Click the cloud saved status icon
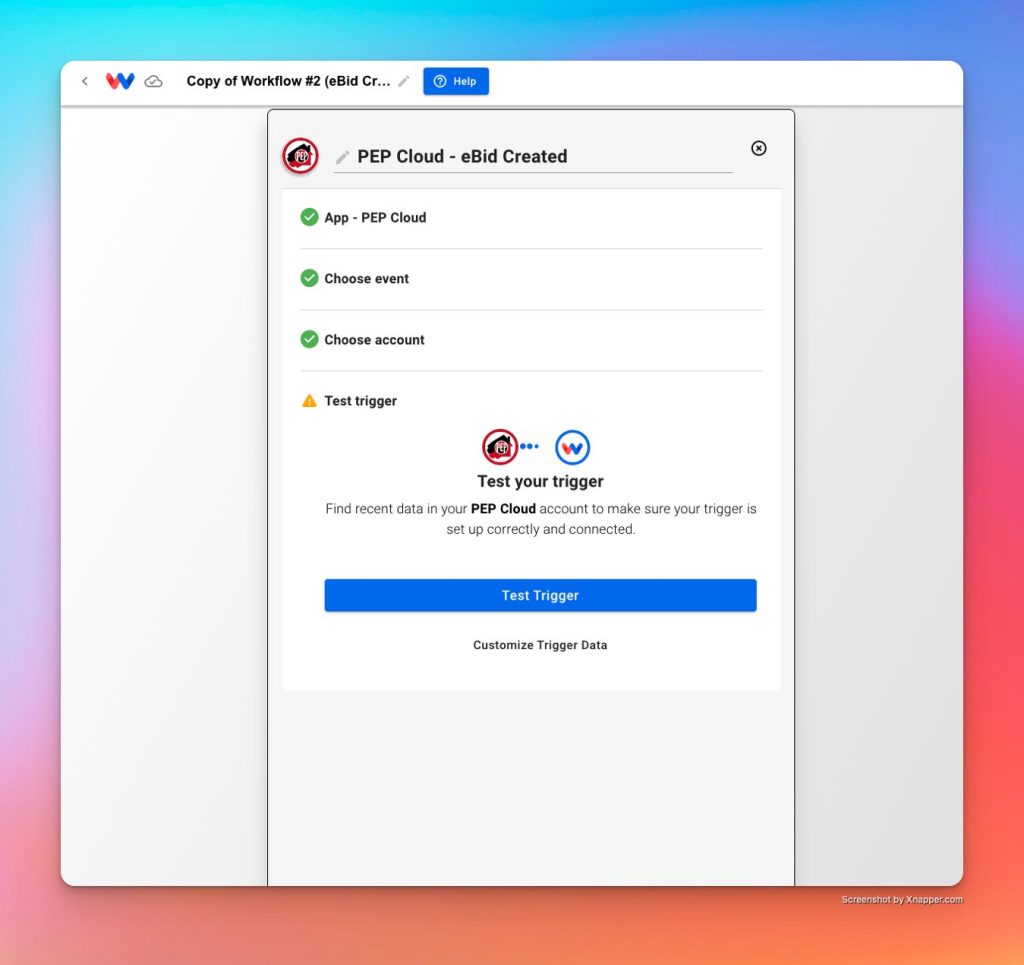The width and height of the screenshot is (1024, 965). point(153,81)
